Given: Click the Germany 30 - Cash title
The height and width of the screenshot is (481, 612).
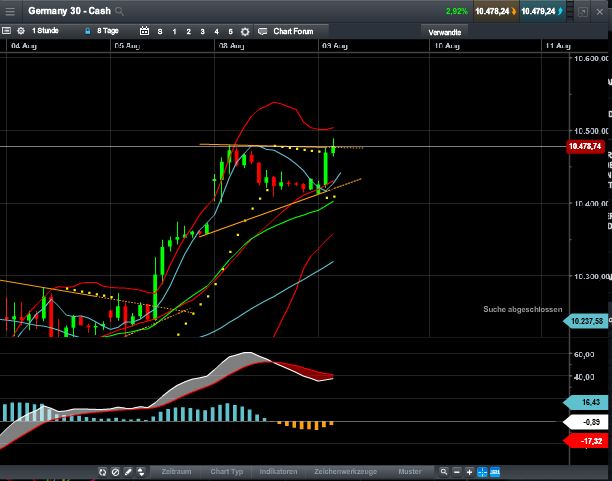Looking at the screenshot, I should click(x=69, y=11).
